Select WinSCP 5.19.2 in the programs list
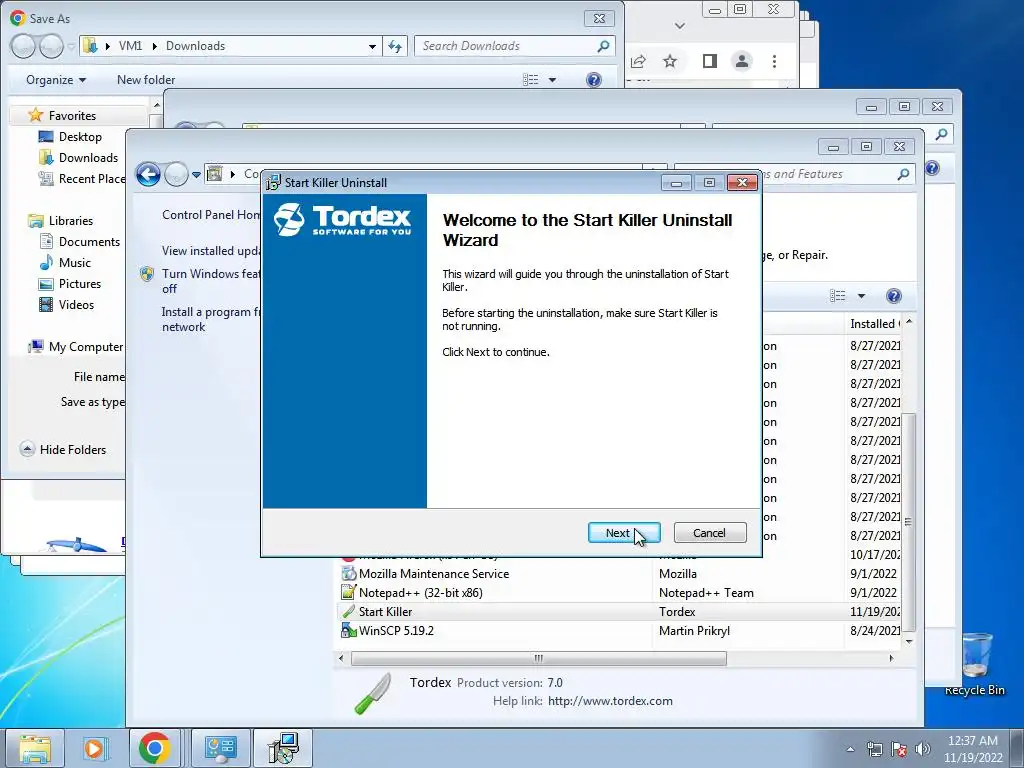 click(618, 631)
